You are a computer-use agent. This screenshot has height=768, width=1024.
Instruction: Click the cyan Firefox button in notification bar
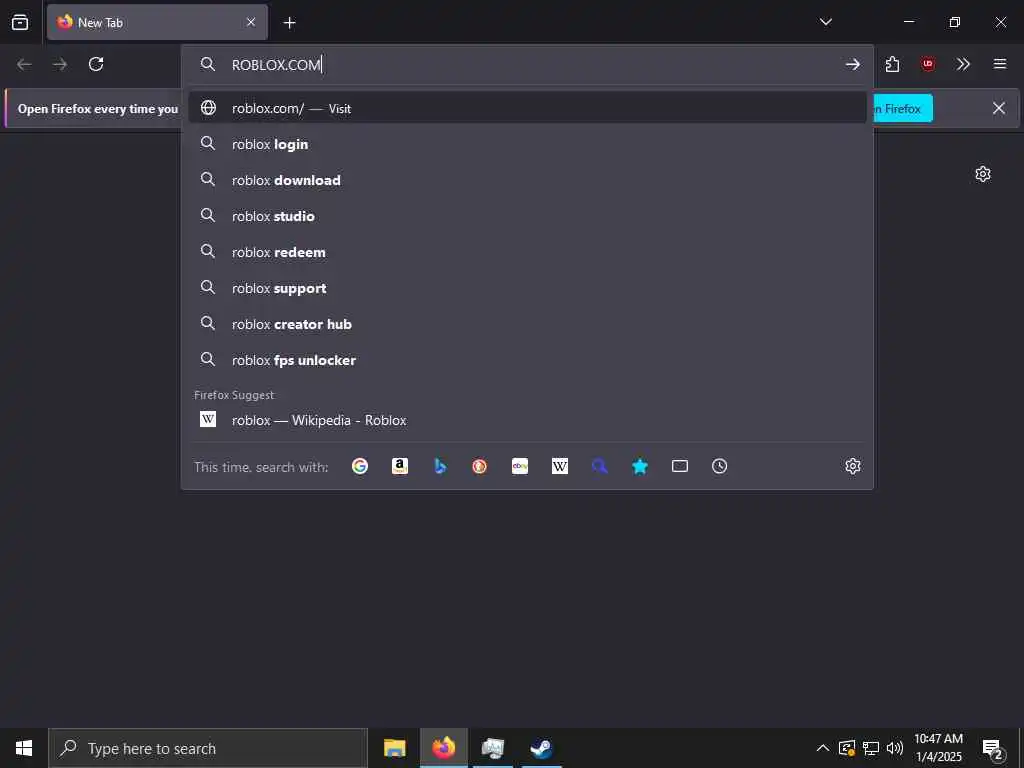point(903,108)
